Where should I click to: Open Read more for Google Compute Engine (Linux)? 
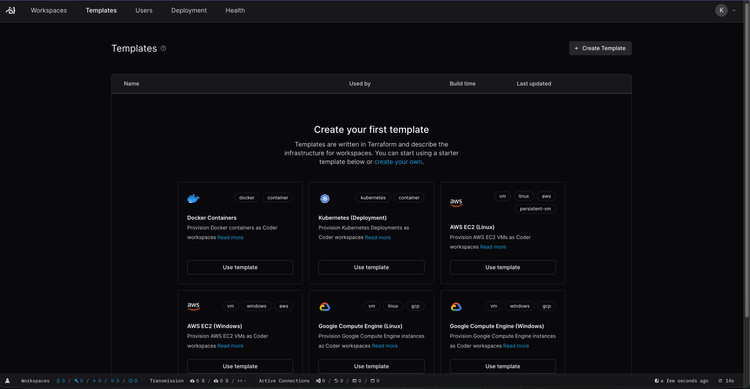click(385, 346)
